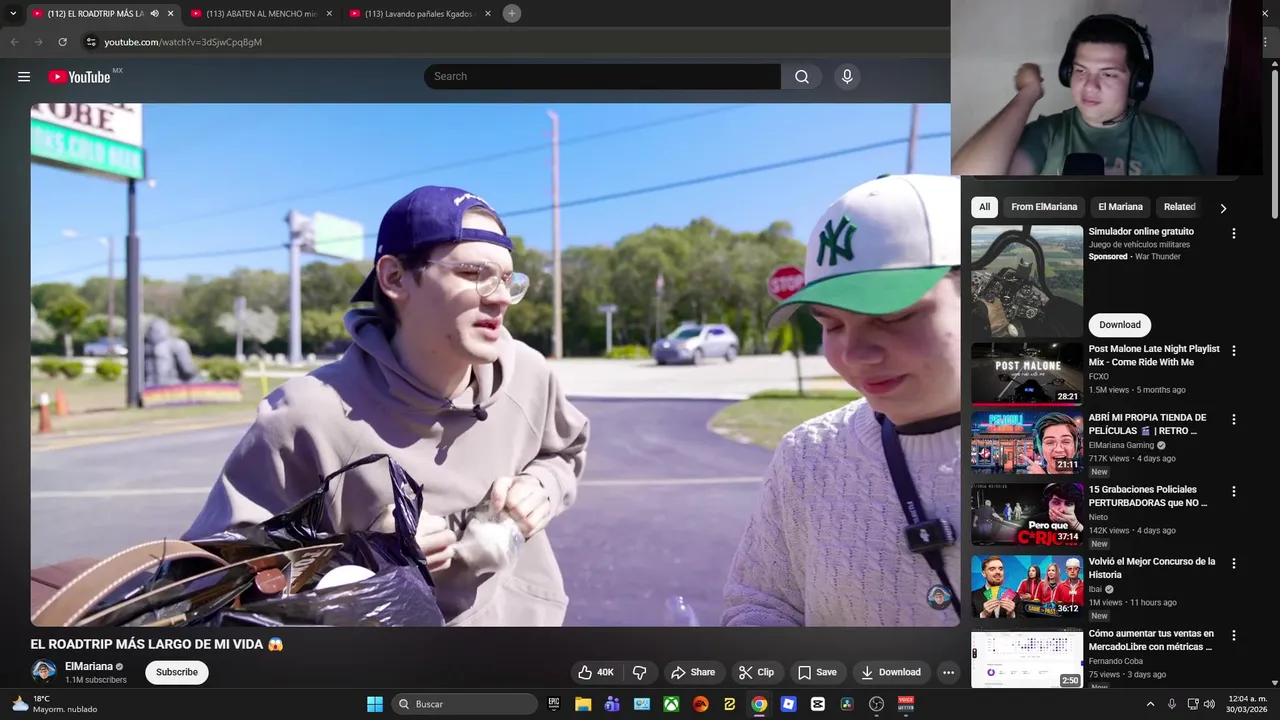
Task: Focus the Chrome address bar URL
Action: [183, 42]
